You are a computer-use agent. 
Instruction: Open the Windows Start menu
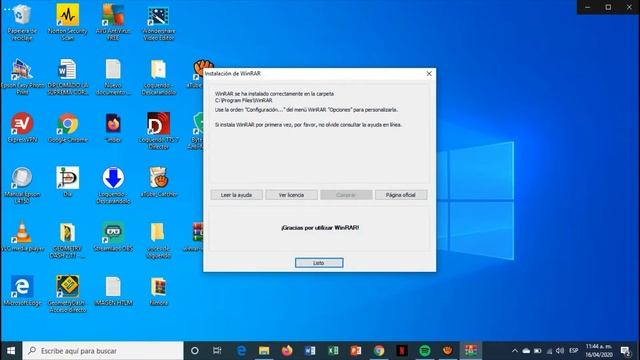(x=11, y=351)
